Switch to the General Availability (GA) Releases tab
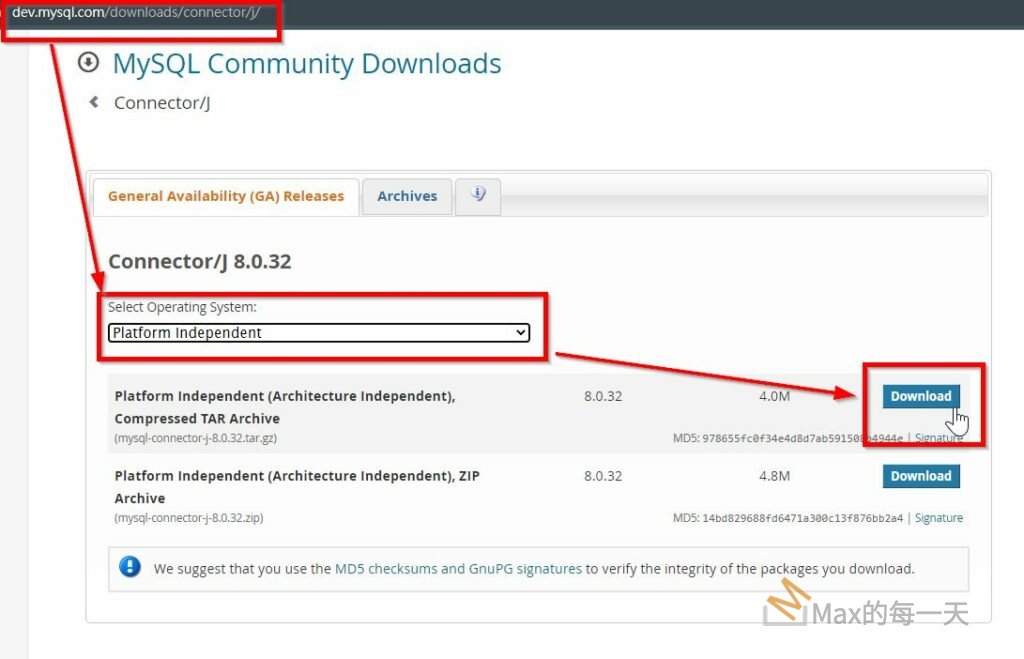 coord(225,196)
